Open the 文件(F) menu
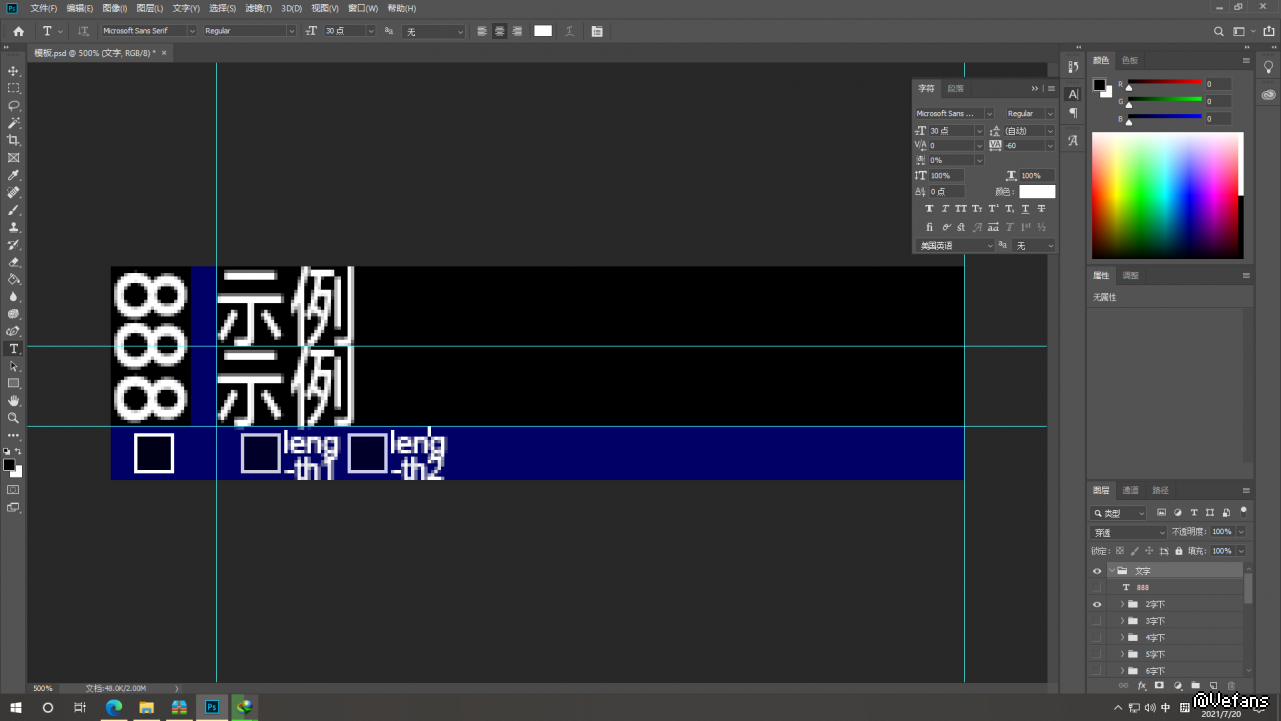Image resolution: width=1281 pixels, height=721 pixels. pos(44,8)
